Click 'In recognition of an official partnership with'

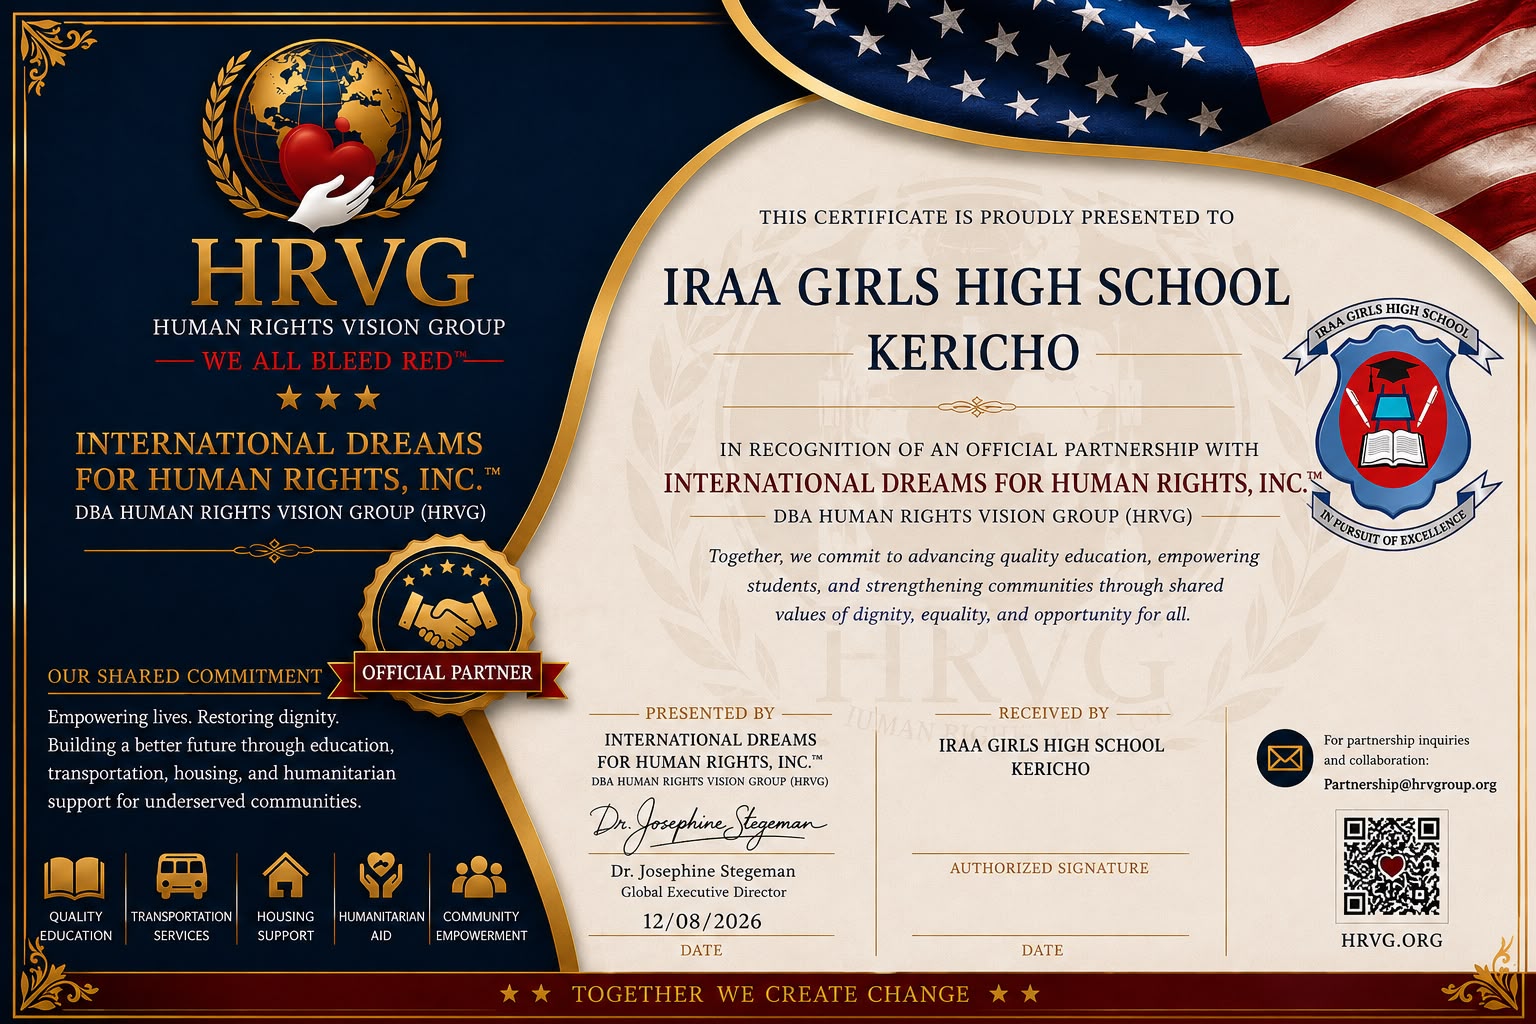click(x=988, y=449)
